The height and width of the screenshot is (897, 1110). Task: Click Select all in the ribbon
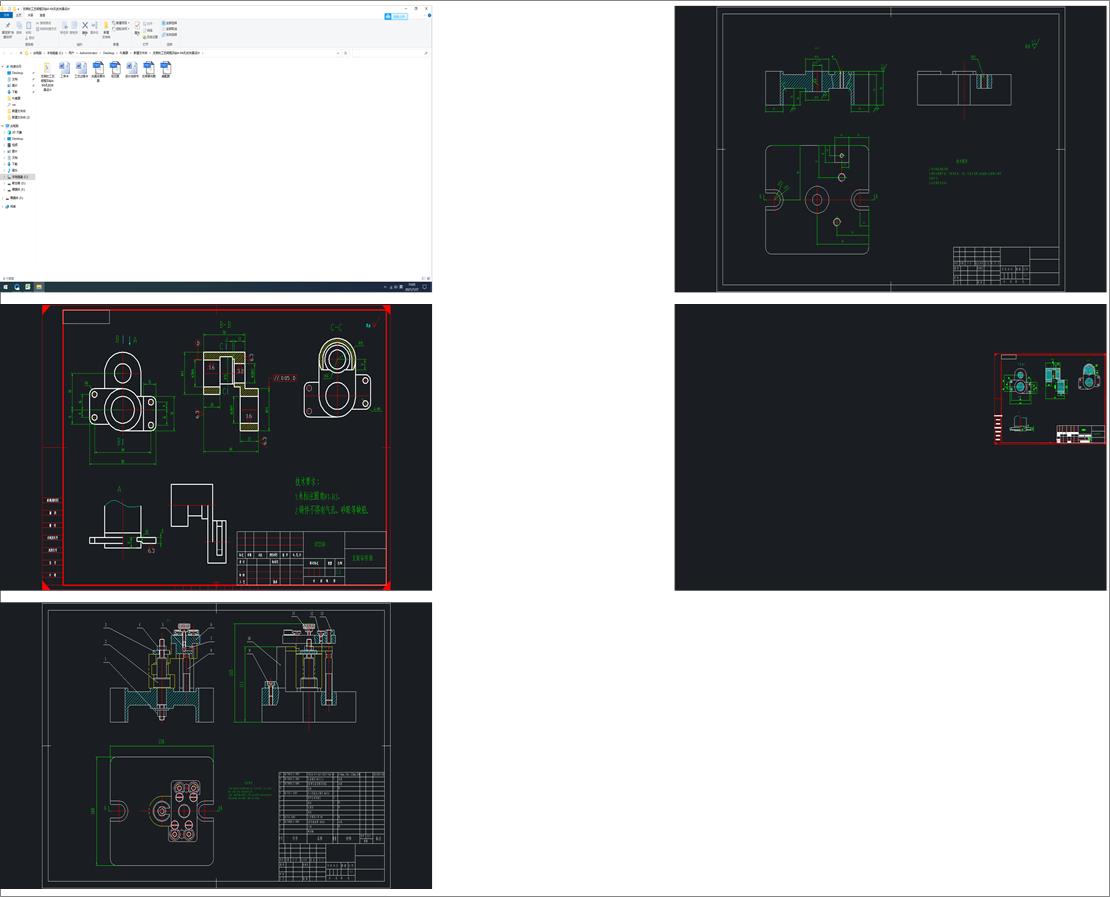tap(171, 22)
